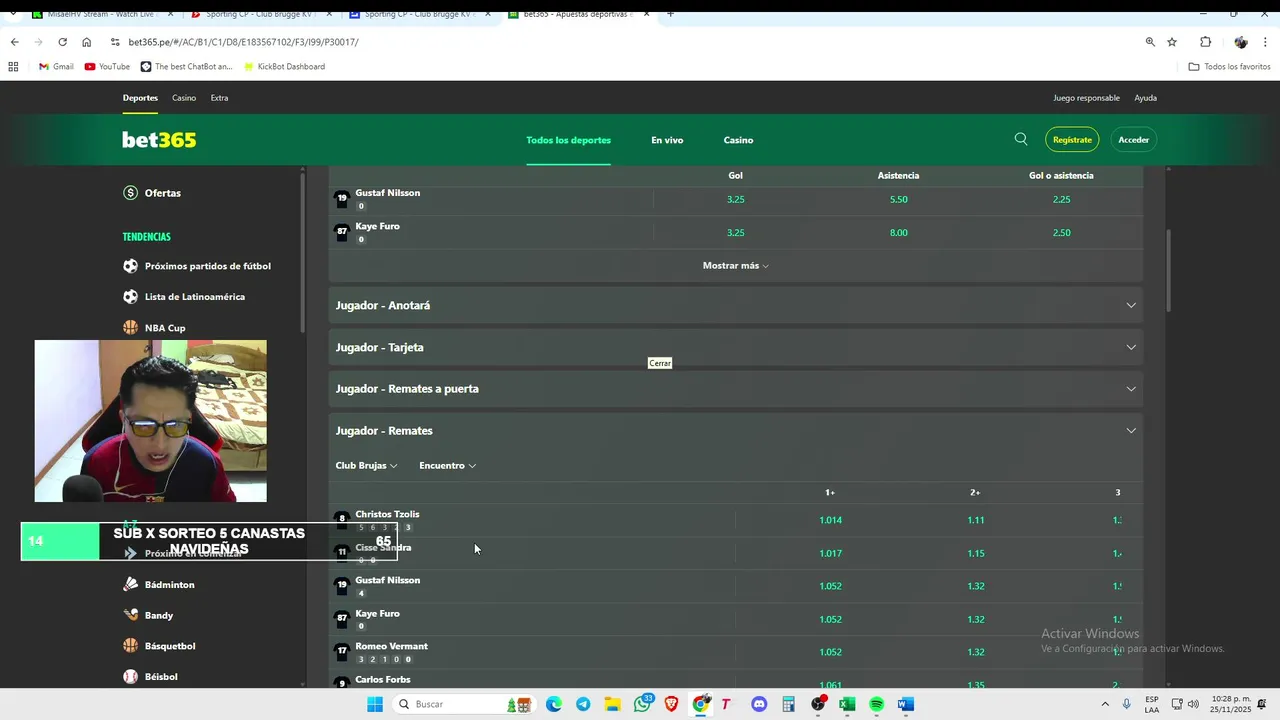This screenshot has height=720, width=1280.
Task: Expand the Jugador - Anotará section
Action: click(x=736, y=305)
